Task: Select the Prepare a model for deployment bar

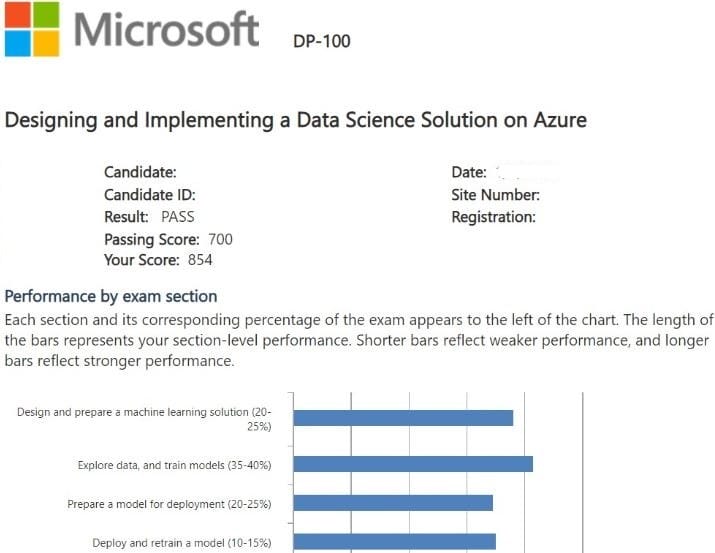Action: pyautogui.click(x=393, y=503)
